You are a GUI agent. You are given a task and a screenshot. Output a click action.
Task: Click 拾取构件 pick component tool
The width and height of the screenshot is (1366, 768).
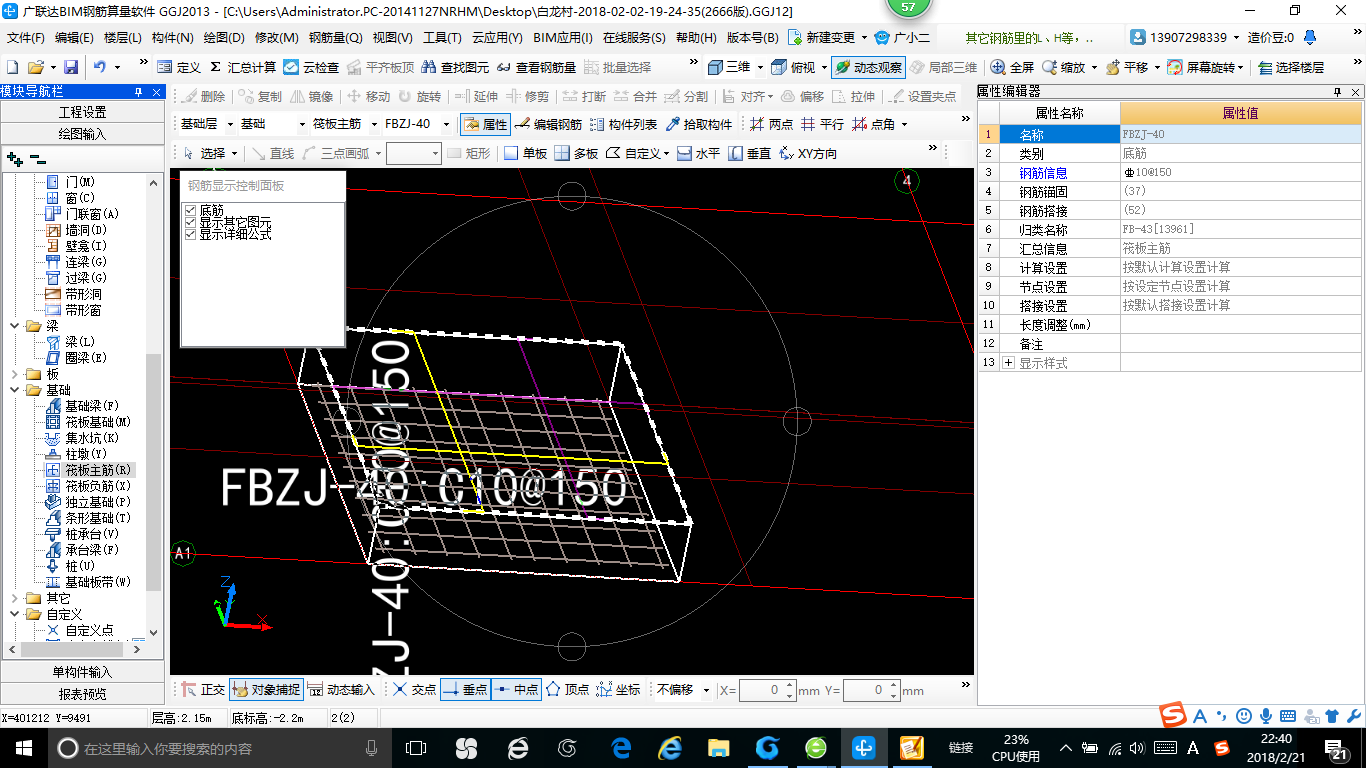(698, 124)
